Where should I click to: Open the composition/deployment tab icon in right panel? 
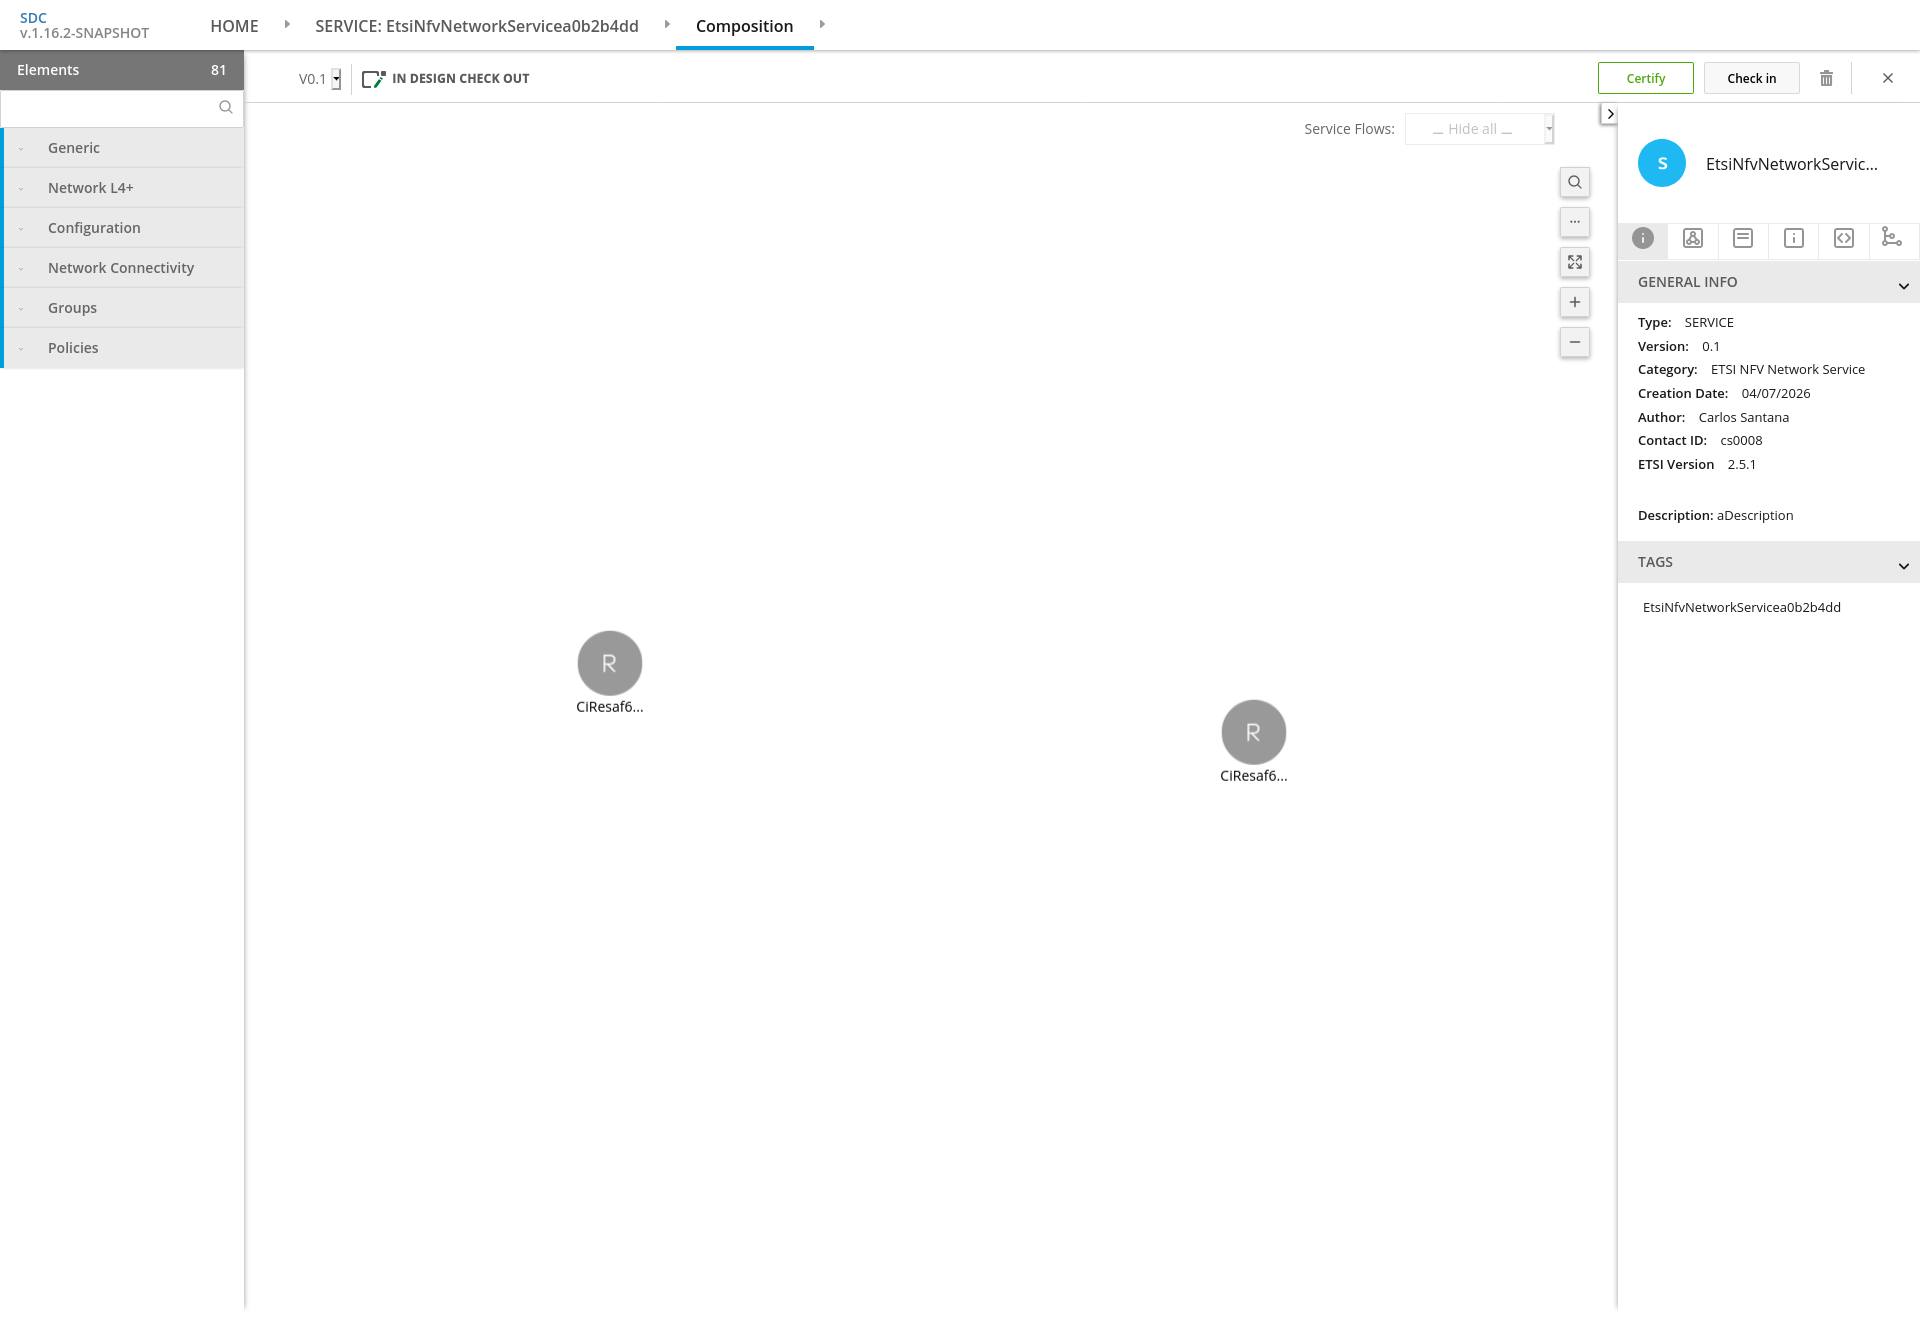coord(1692,238)
